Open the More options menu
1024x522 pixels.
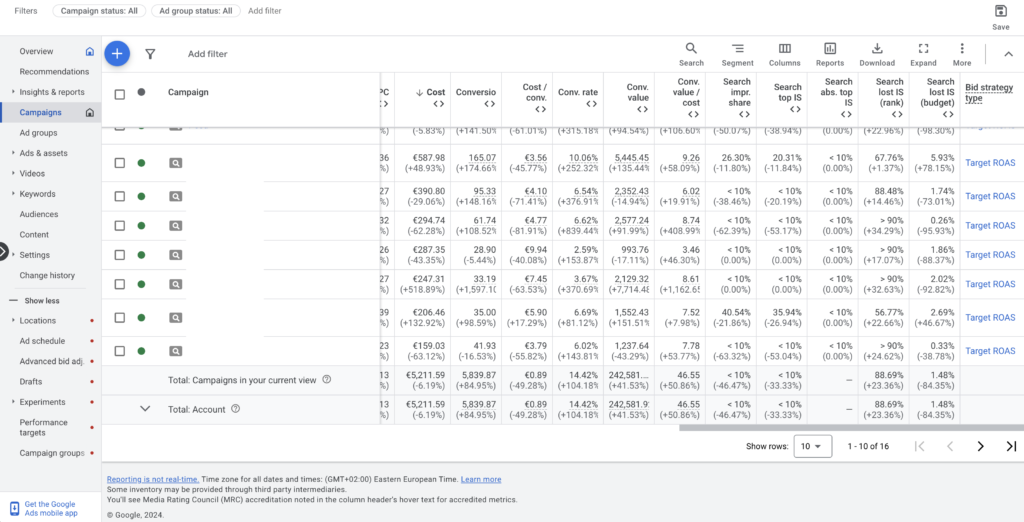coord(962,54)
